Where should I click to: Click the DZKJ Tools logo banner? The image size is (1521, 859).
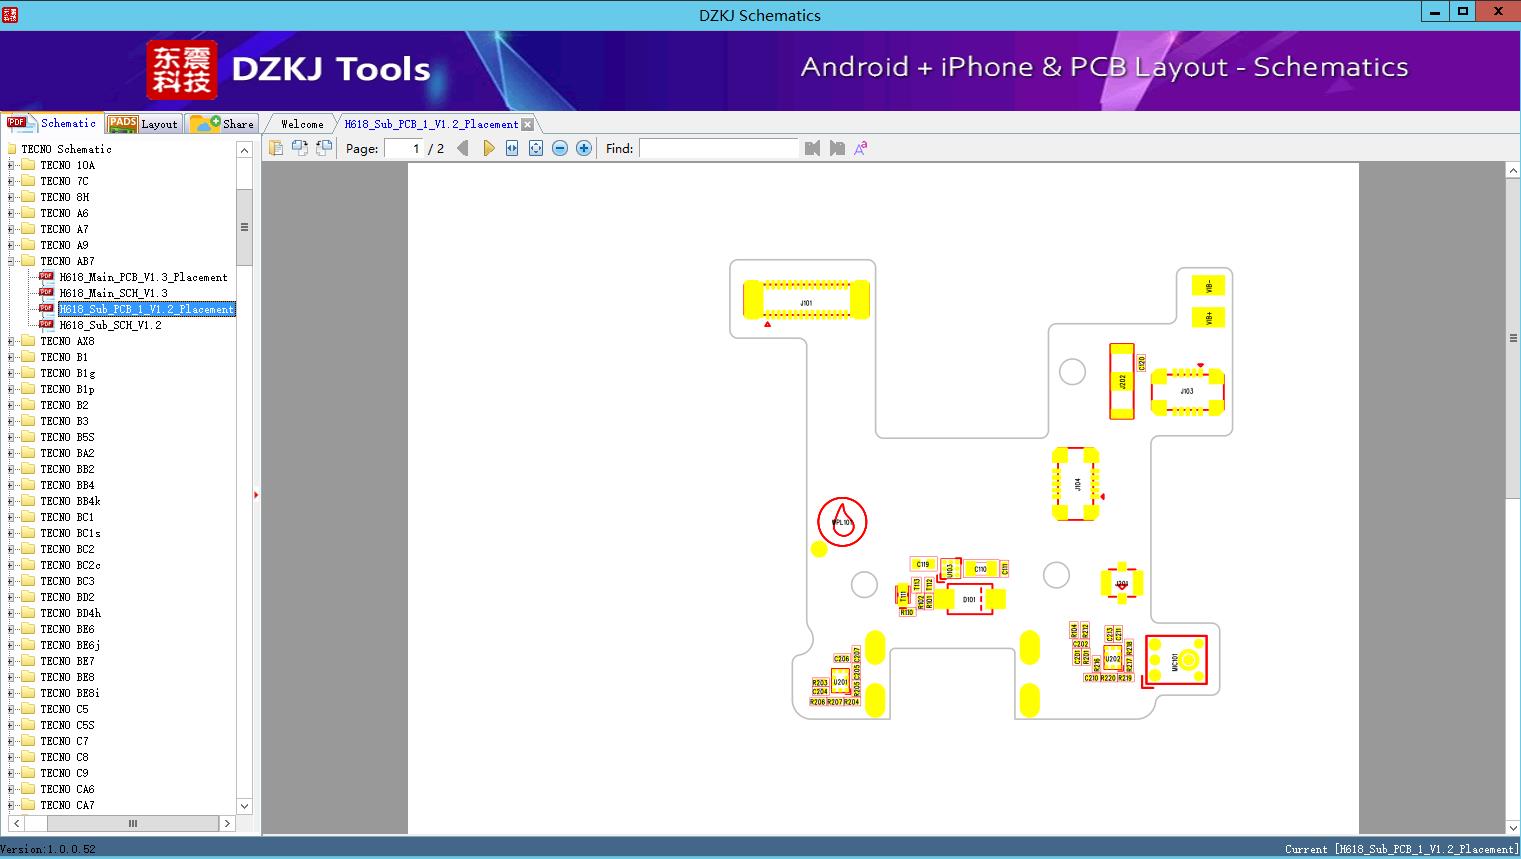pyautogui.click(x=290, y=69)
